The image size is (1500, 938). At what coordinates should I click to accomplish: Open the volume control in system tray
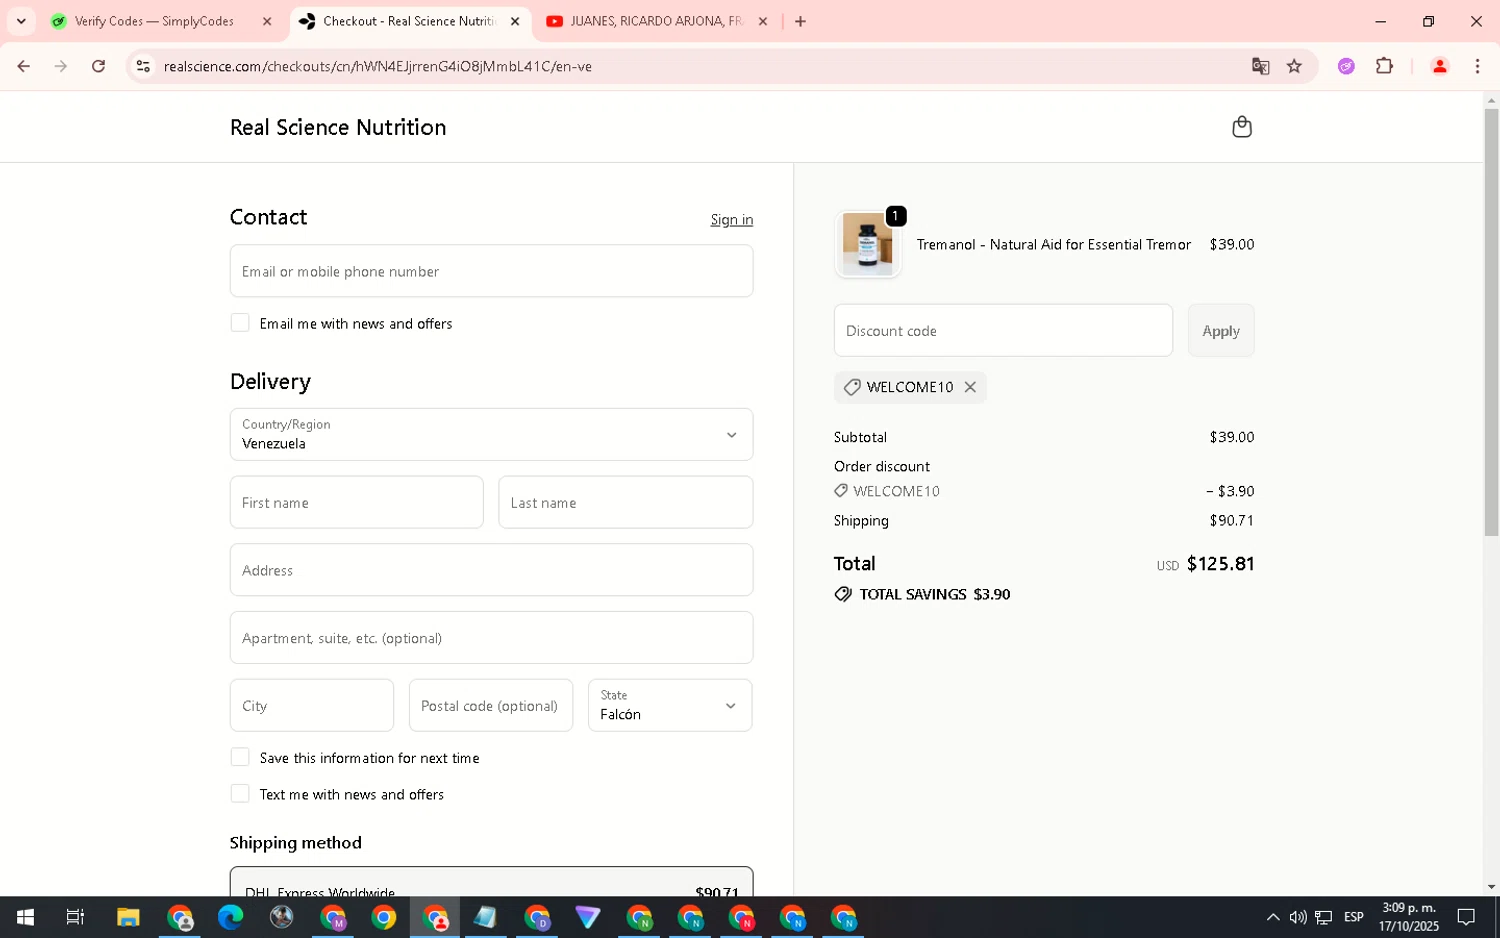(x=1298, y=917)
